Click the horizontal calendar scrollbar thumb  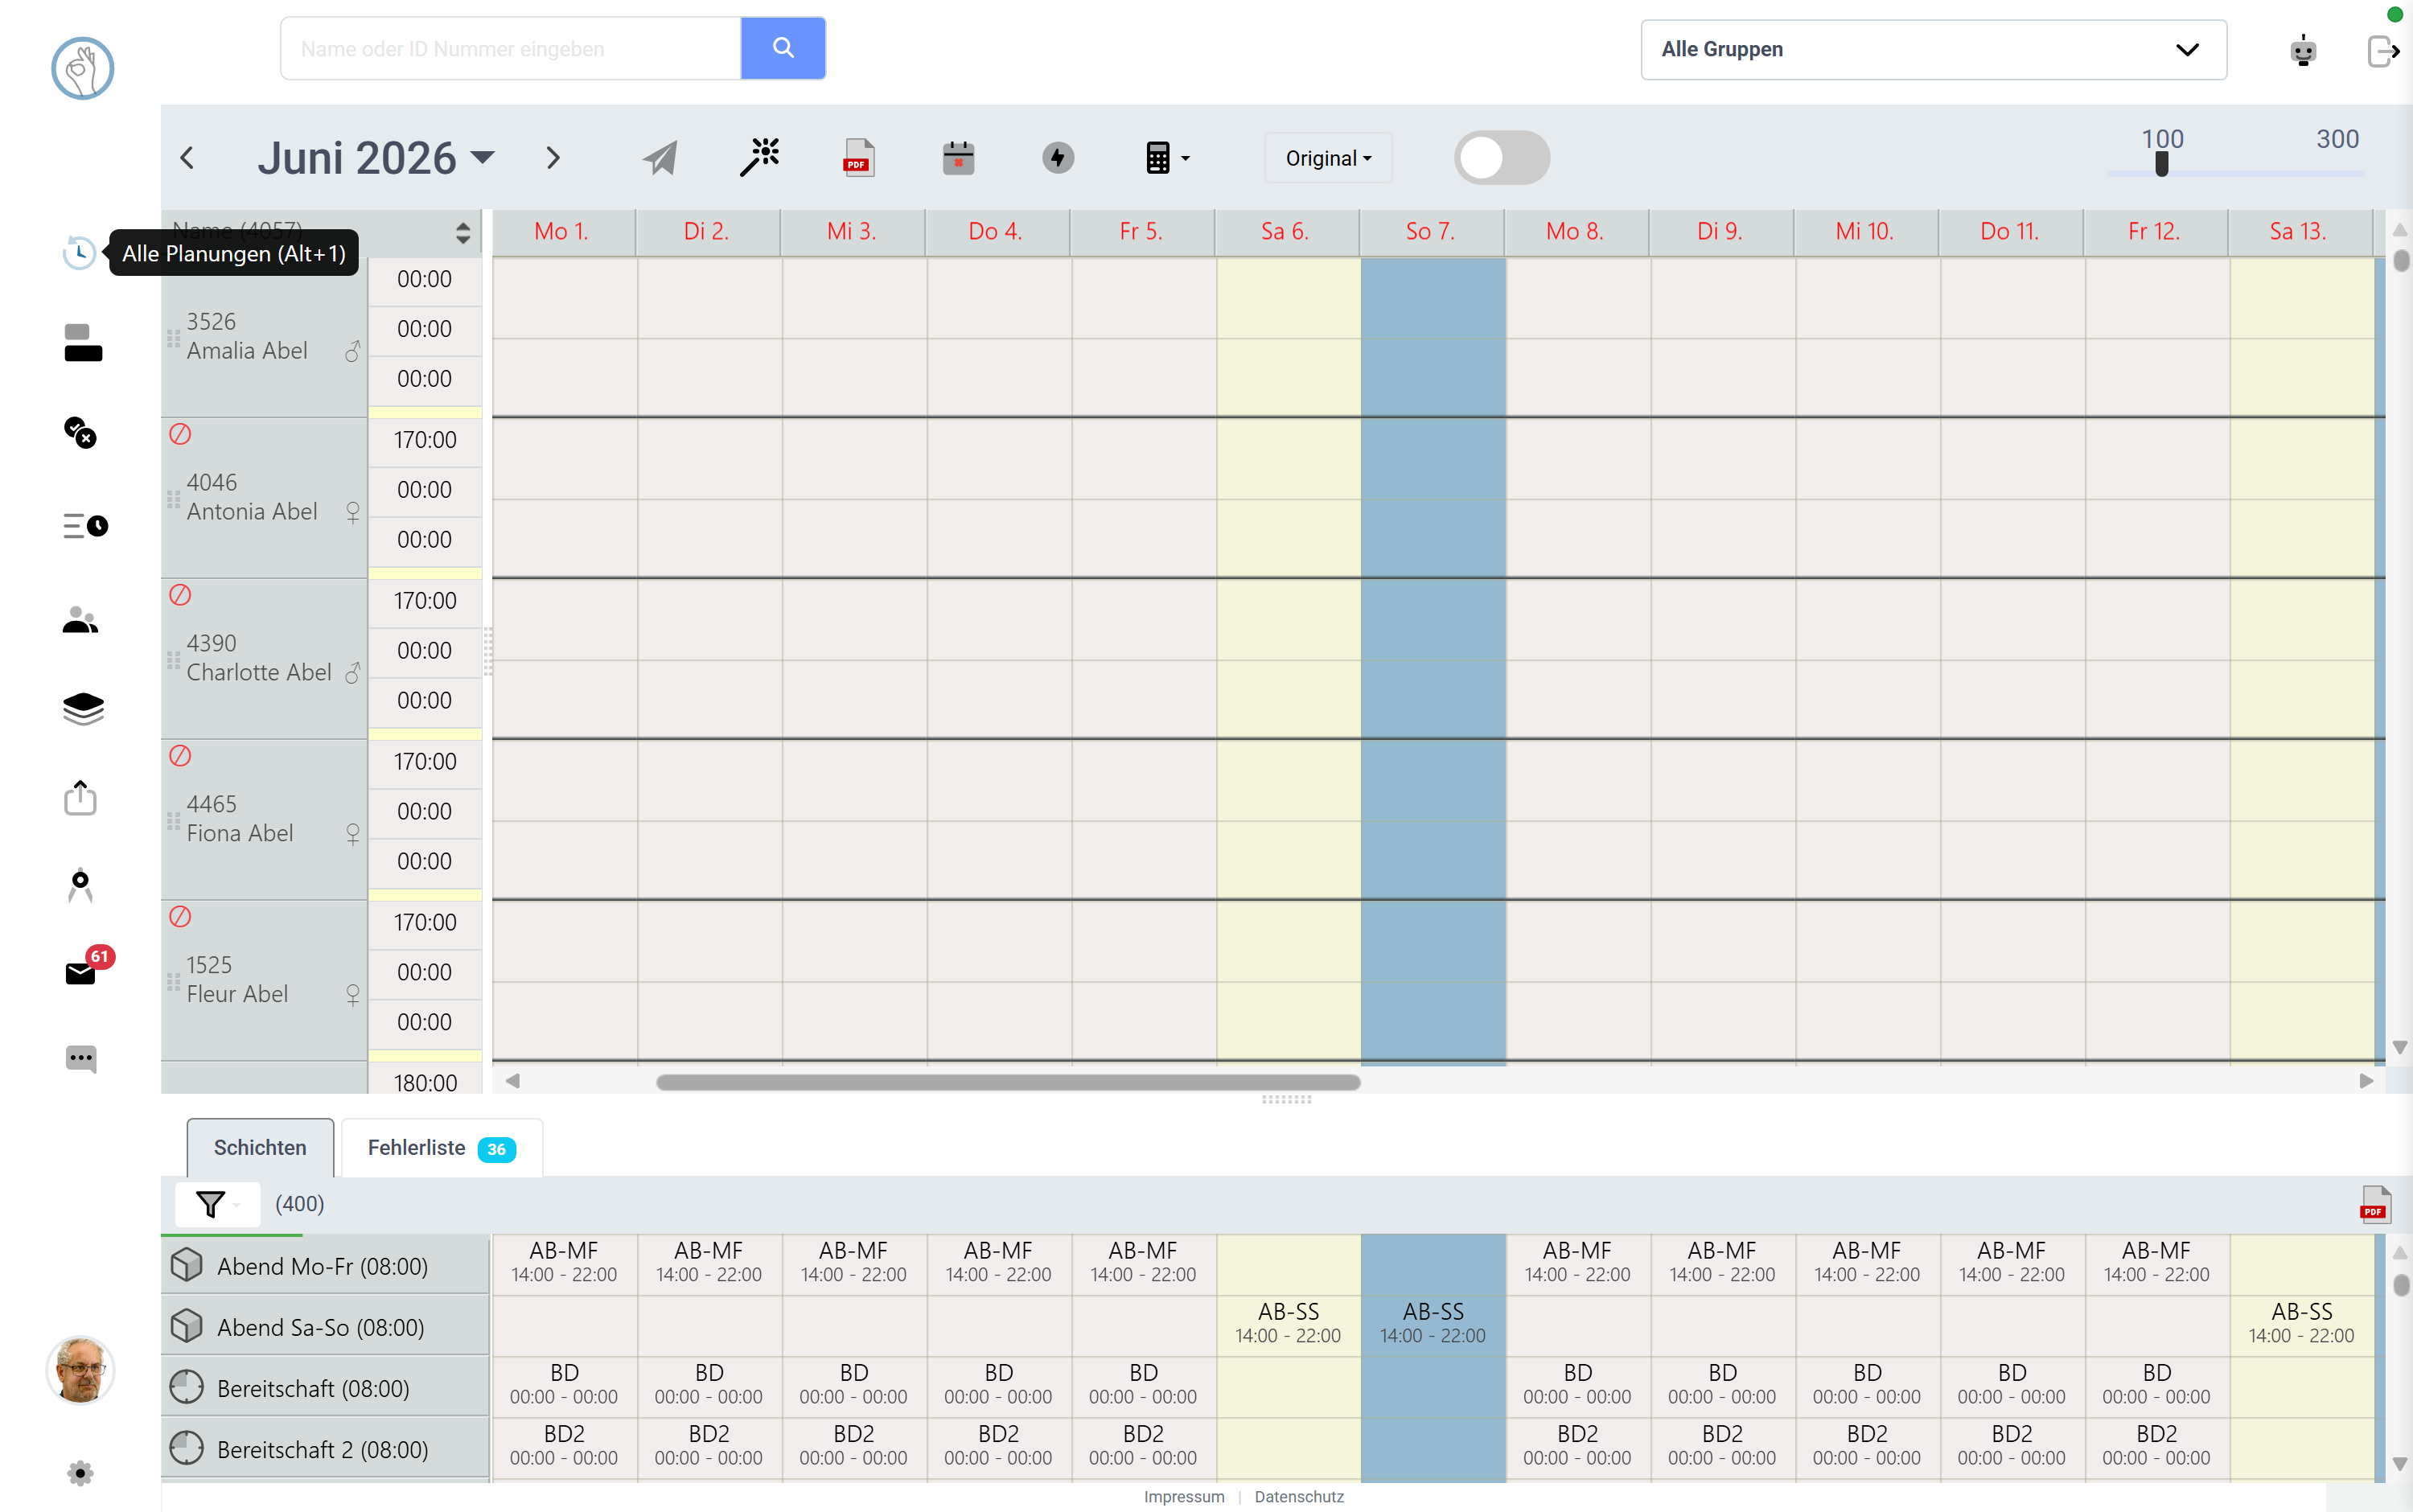click(1008, 1082)
